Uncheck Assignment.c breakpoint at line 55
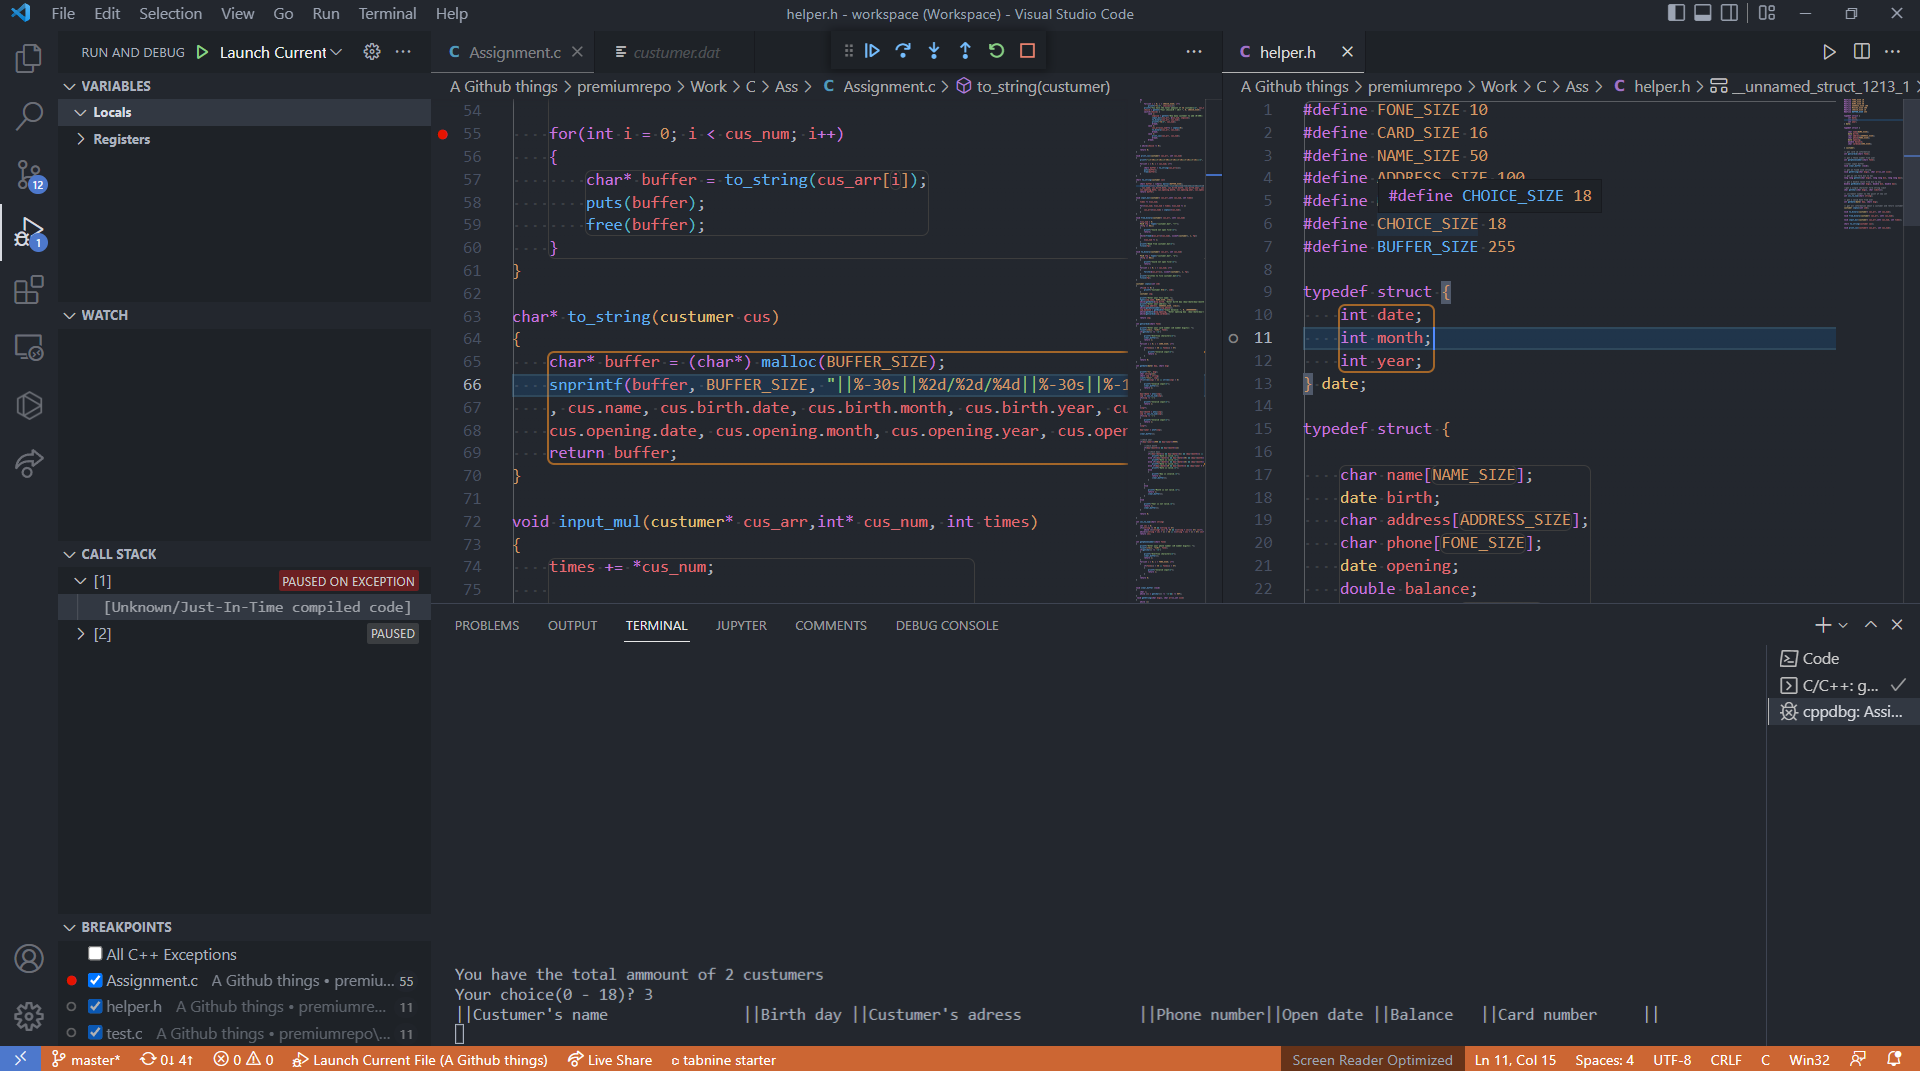 (x=95, y=980)
